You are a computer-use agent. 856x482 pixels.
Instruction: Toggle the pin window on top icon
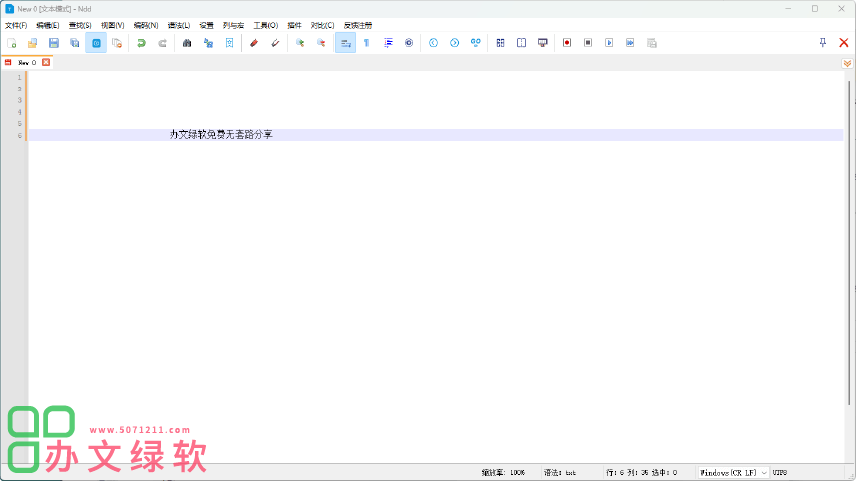coord(822,43)
